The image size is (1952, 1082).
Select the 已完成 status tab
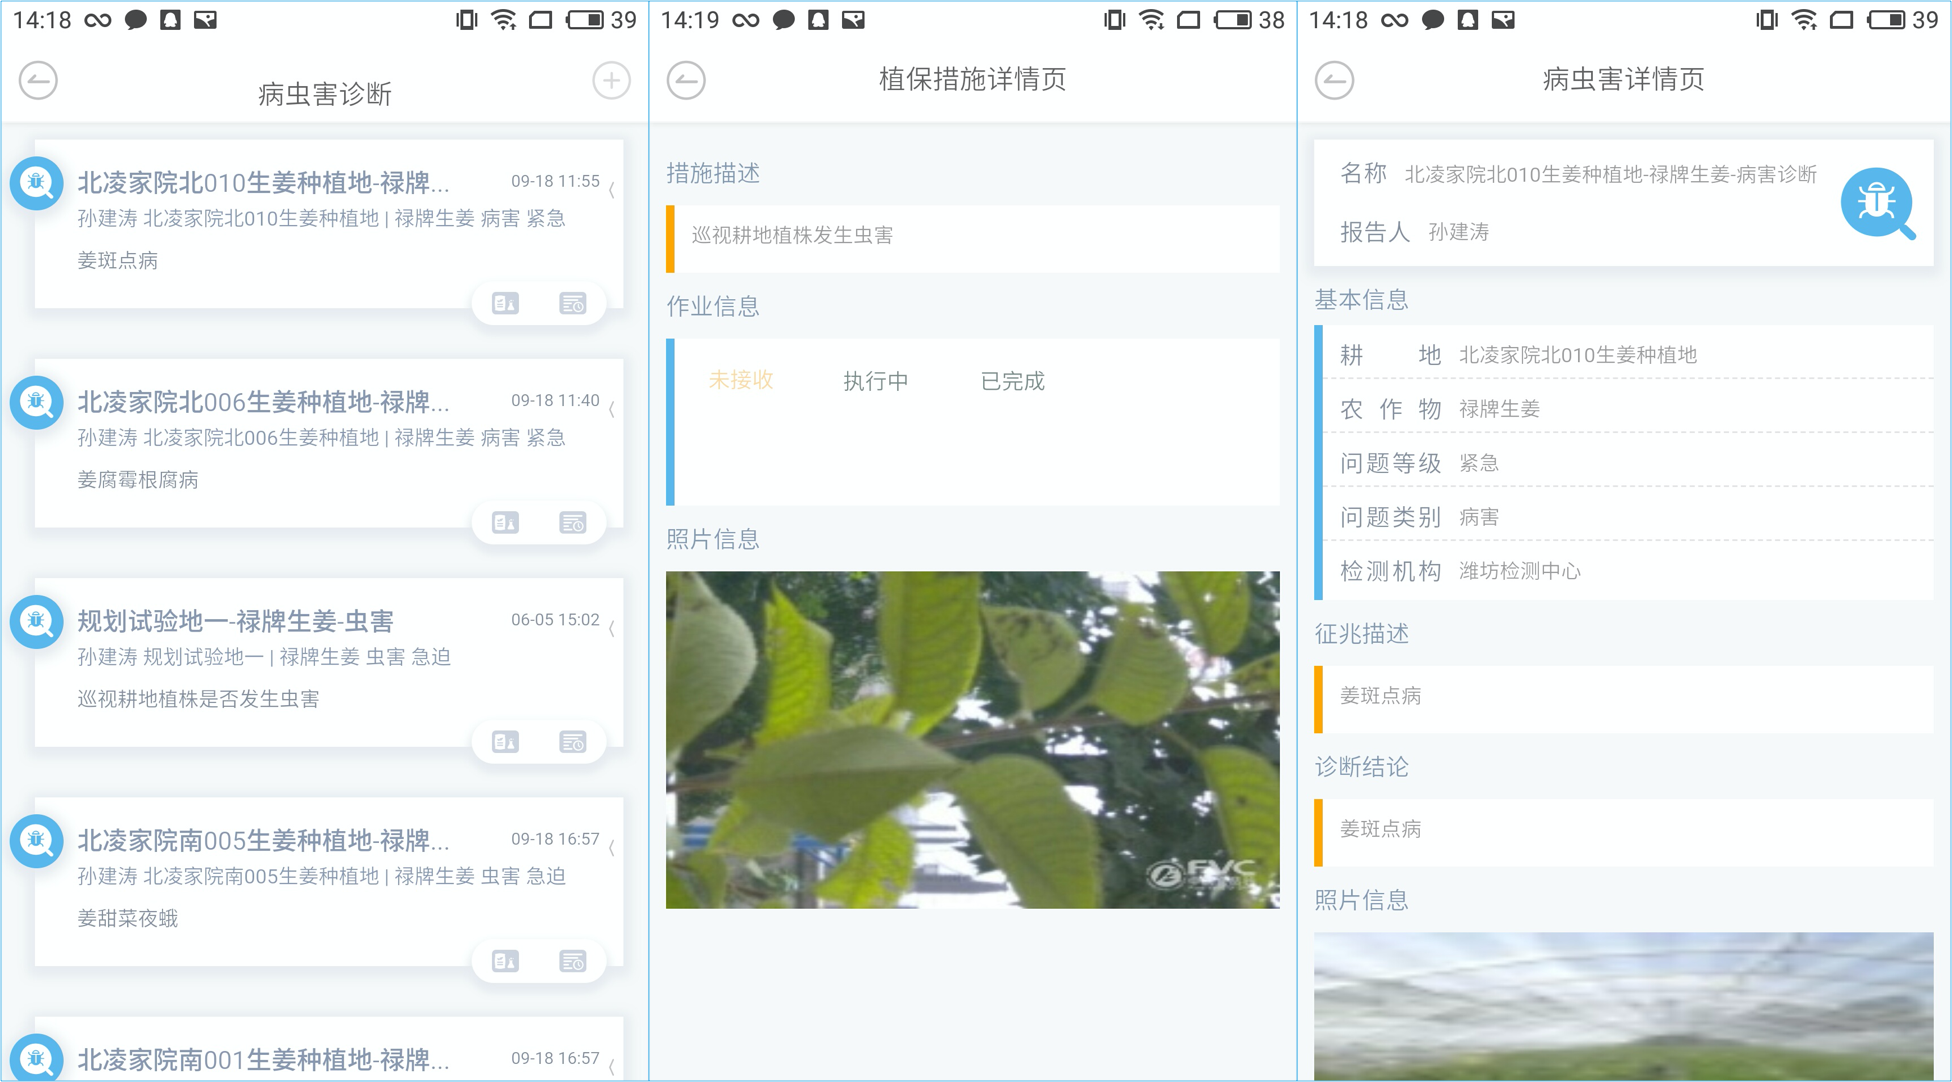1012,381
